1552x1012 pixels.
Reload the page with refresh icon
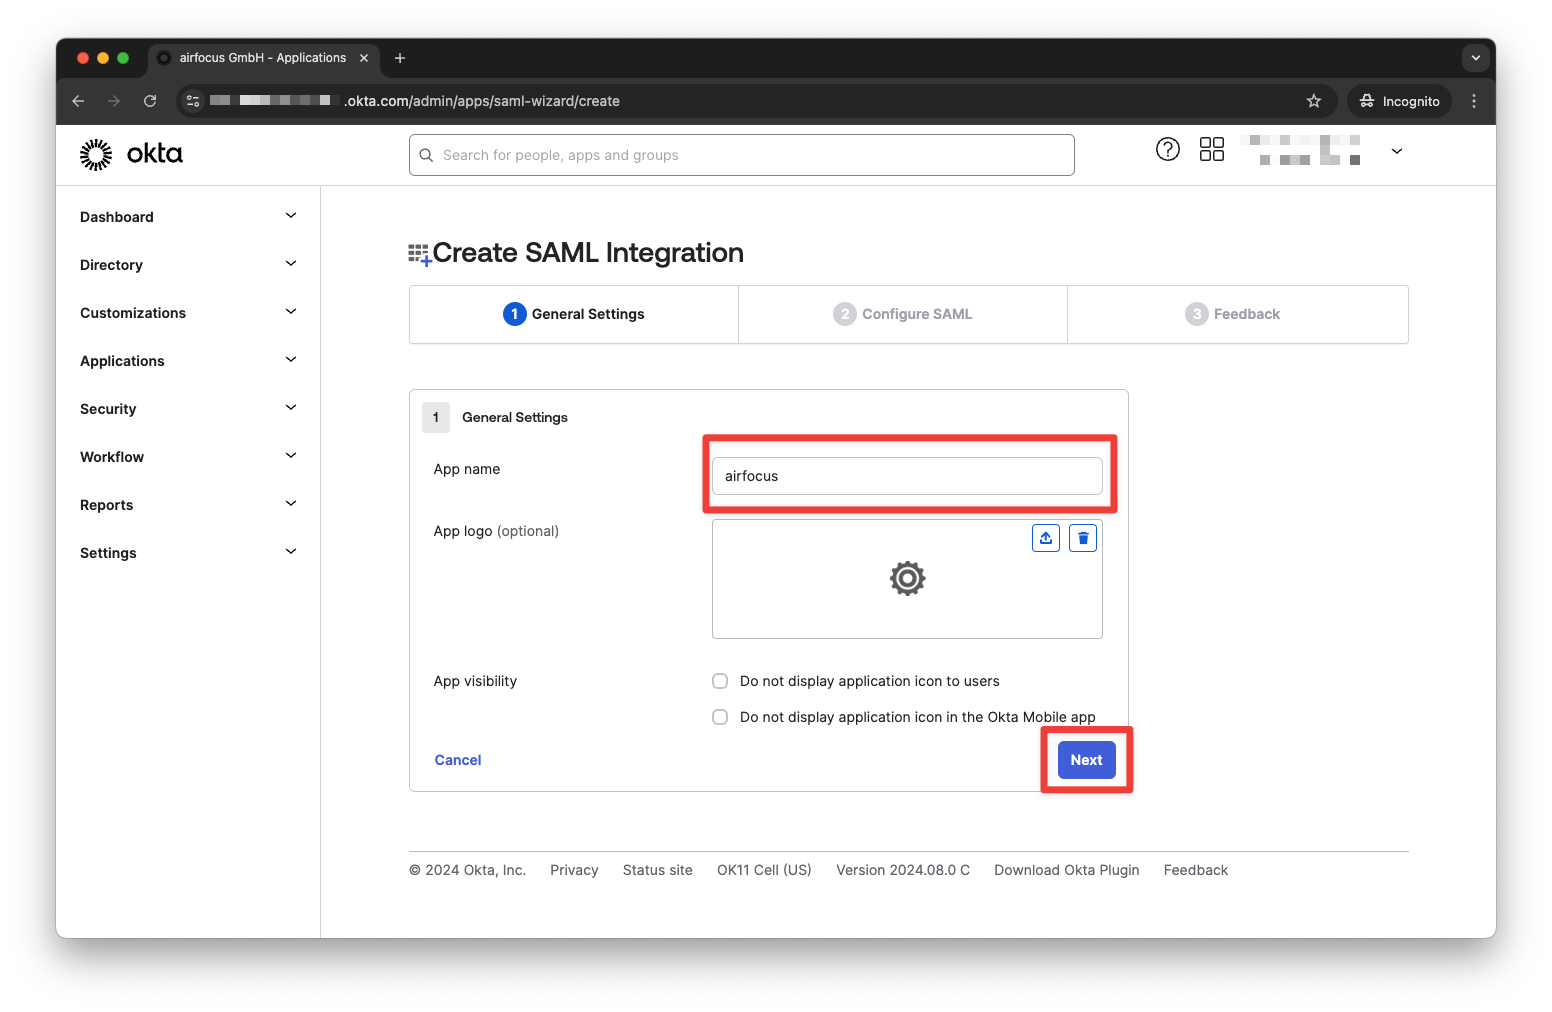click(150, 101)
